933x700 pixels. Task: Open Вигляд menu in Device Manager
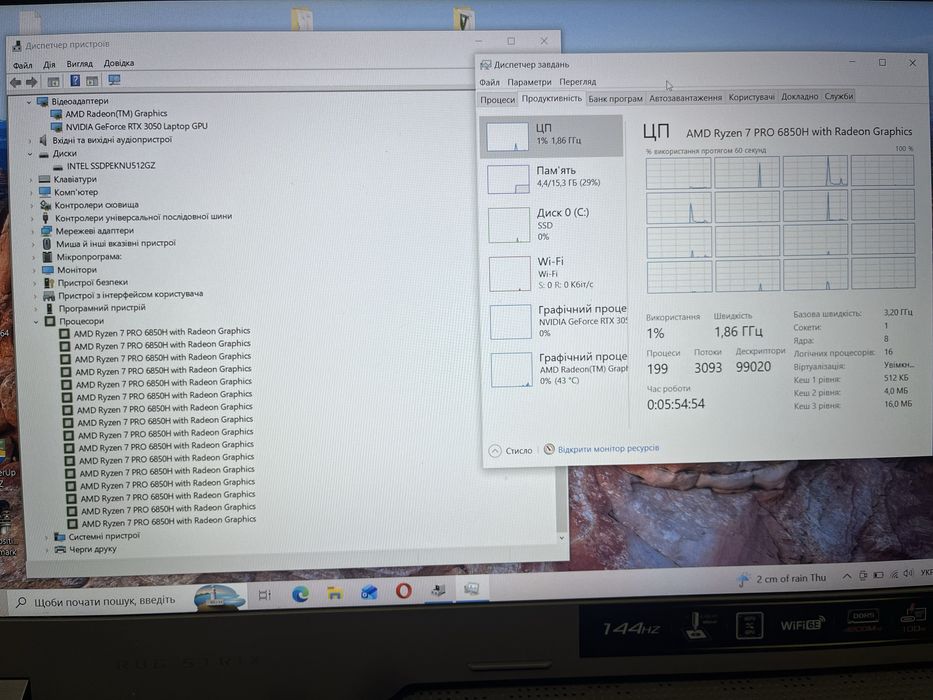point(80,64)
